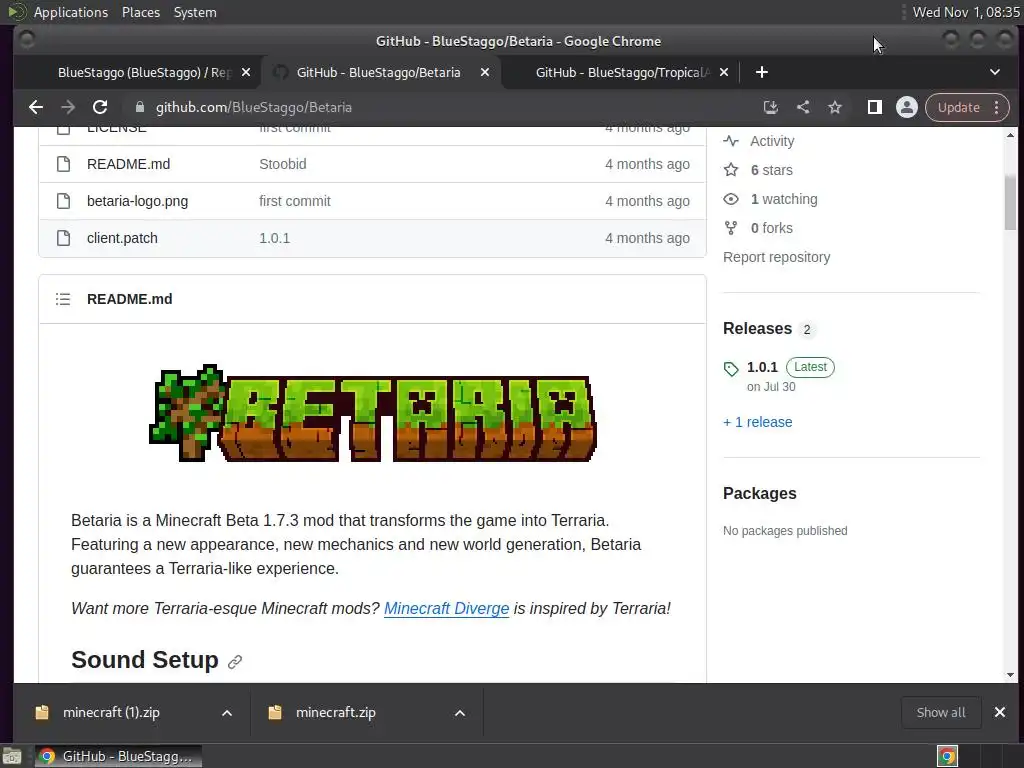The image size is (1024, 768).
Task: Click the install app icon in address bar
Action: (x=771, y=107)
